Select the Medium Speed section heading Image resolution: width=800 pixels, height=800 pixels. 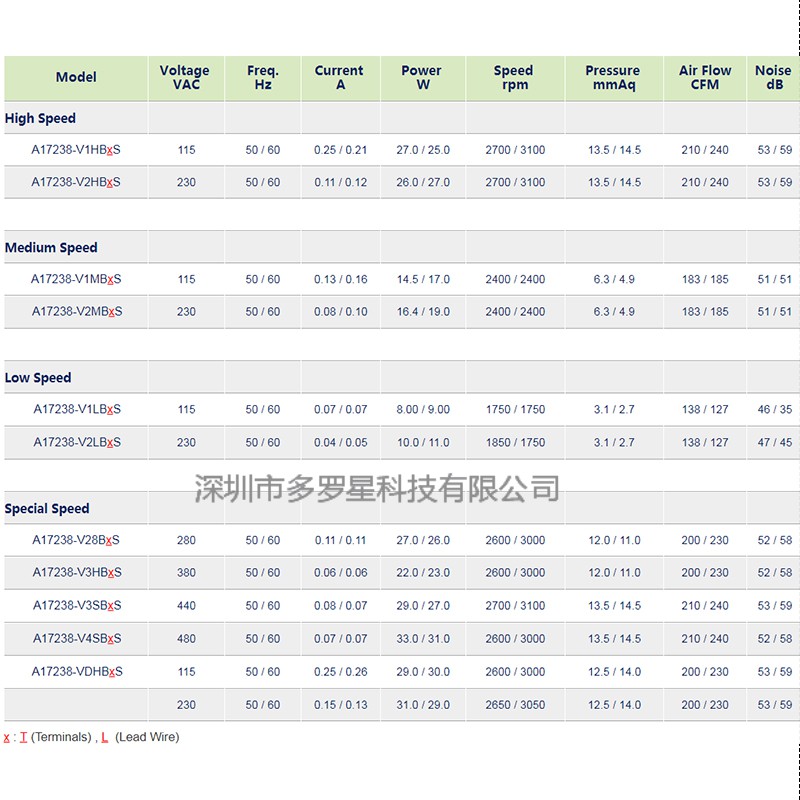[51, 248]
